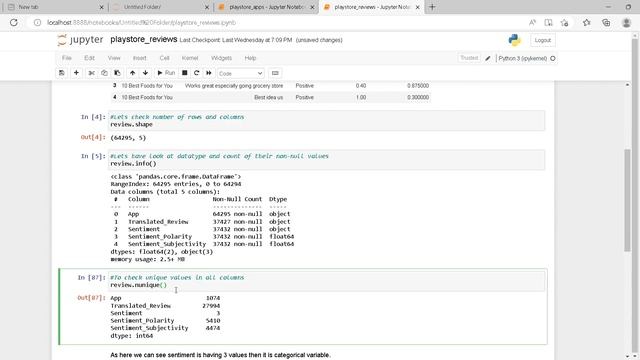
Task: Click the Jupyter logo
Action: [x=80, y=40]
